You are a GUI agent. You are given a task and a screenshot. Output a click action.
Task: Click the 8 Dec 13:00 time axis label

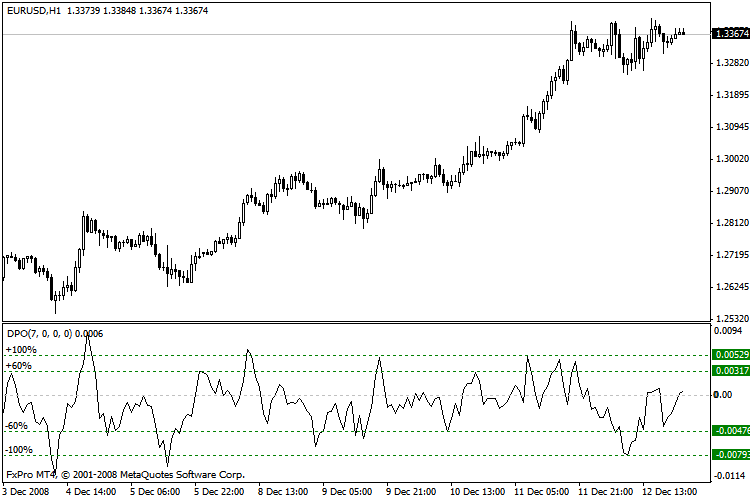[x=283, y=491]
